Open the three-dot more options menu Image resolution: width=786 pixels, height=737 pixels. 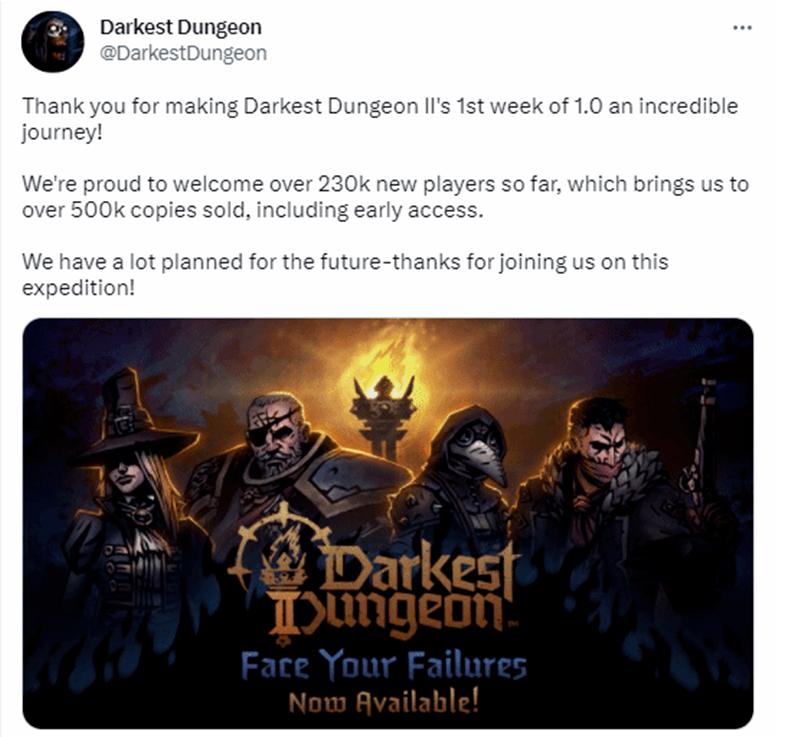click(x=742, y=28)
